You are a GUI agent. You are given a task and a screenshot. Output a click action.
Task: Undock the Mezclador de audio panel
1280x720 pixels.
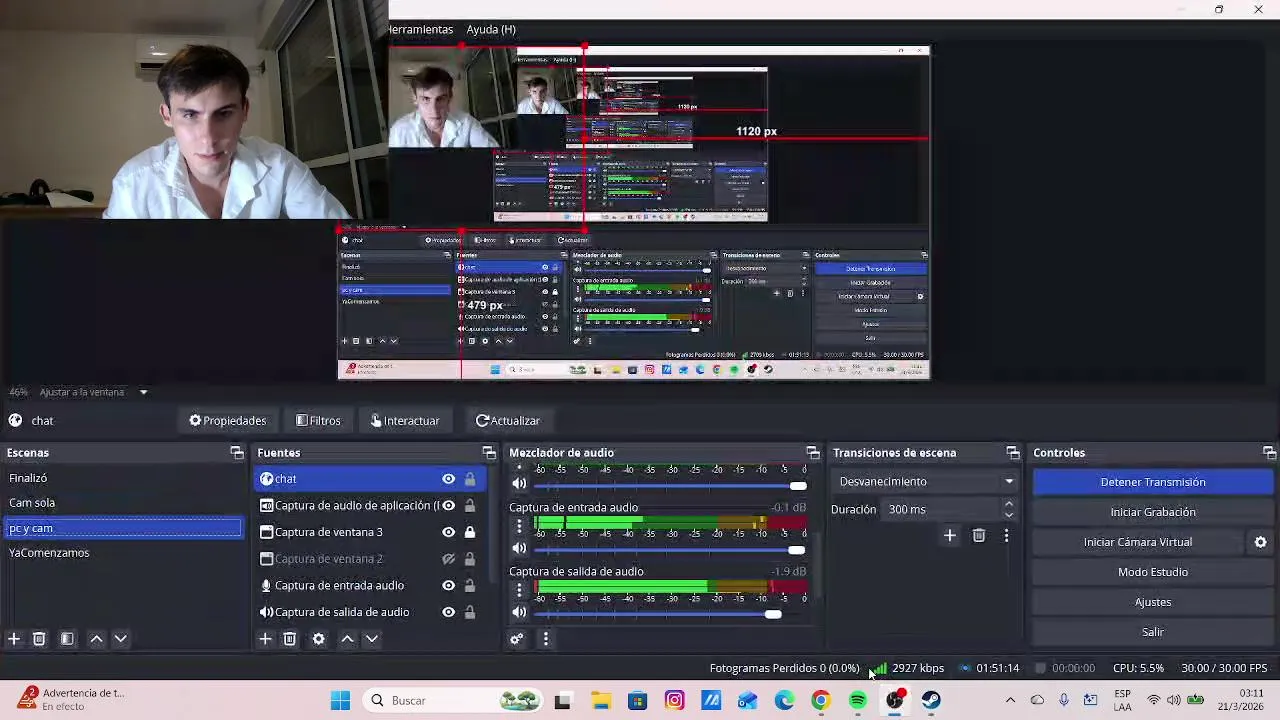813,453
